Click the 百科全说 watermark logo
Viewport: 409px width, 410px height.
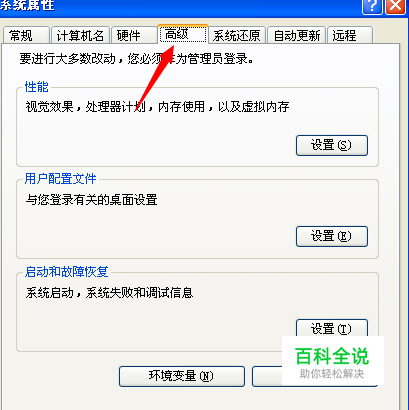[332, 361]
